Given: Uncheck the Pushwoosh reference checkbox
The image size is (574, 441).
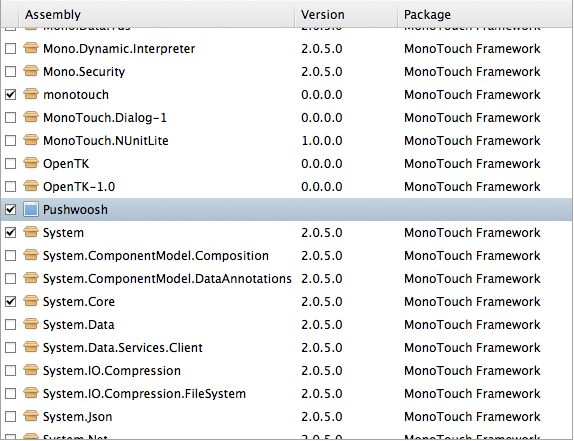Looking at the screenshot, I should [11, 209].
